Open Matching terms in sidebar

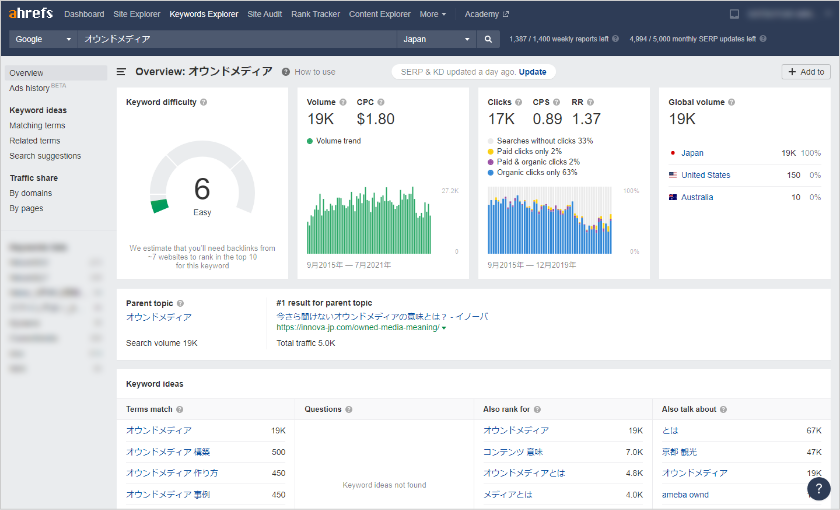point(37,125)
